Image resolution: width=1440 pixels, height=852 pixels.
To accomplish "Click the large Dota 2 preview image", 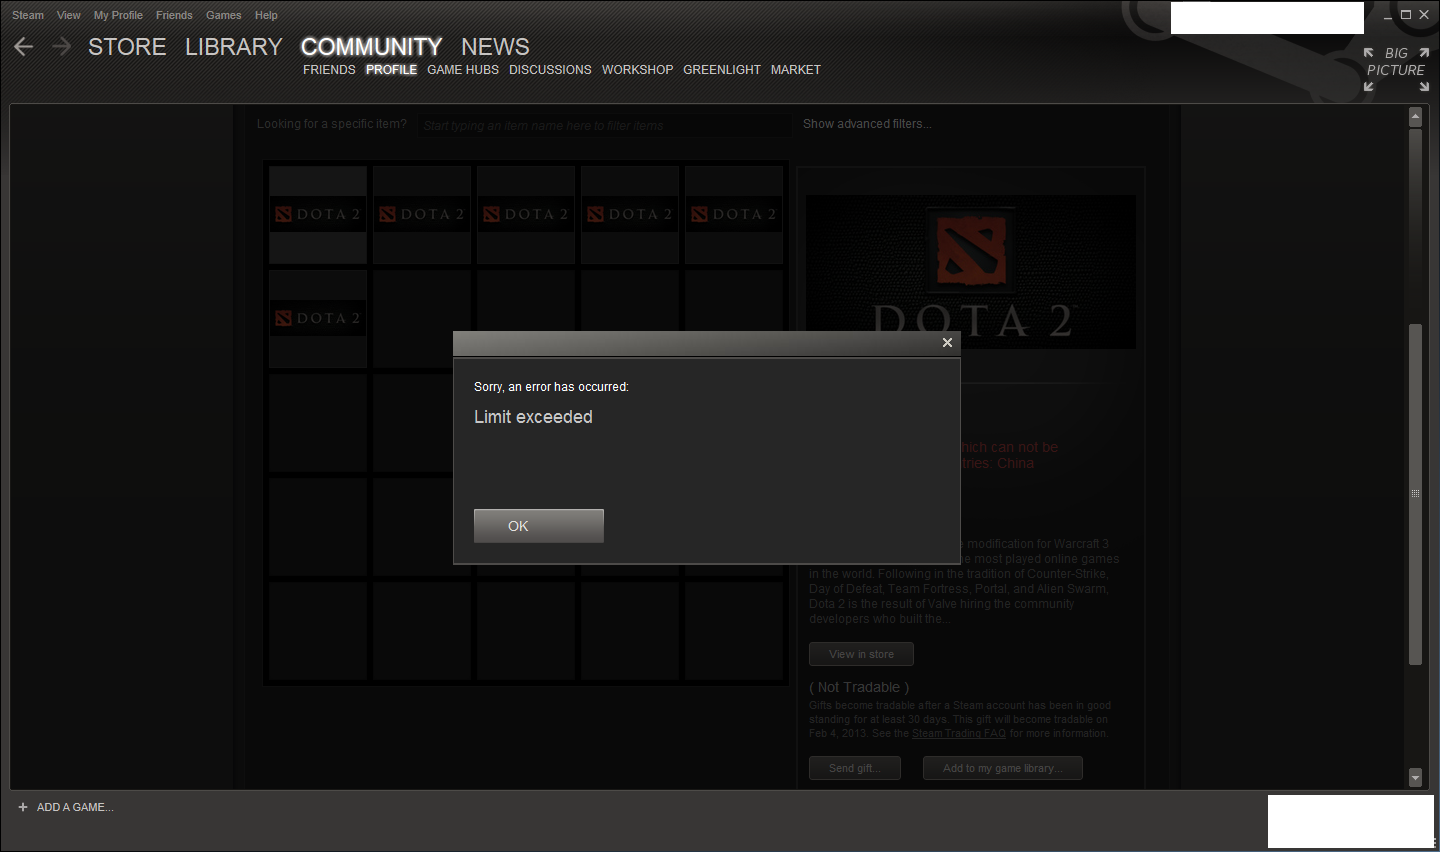I will [x=971, y=272].
